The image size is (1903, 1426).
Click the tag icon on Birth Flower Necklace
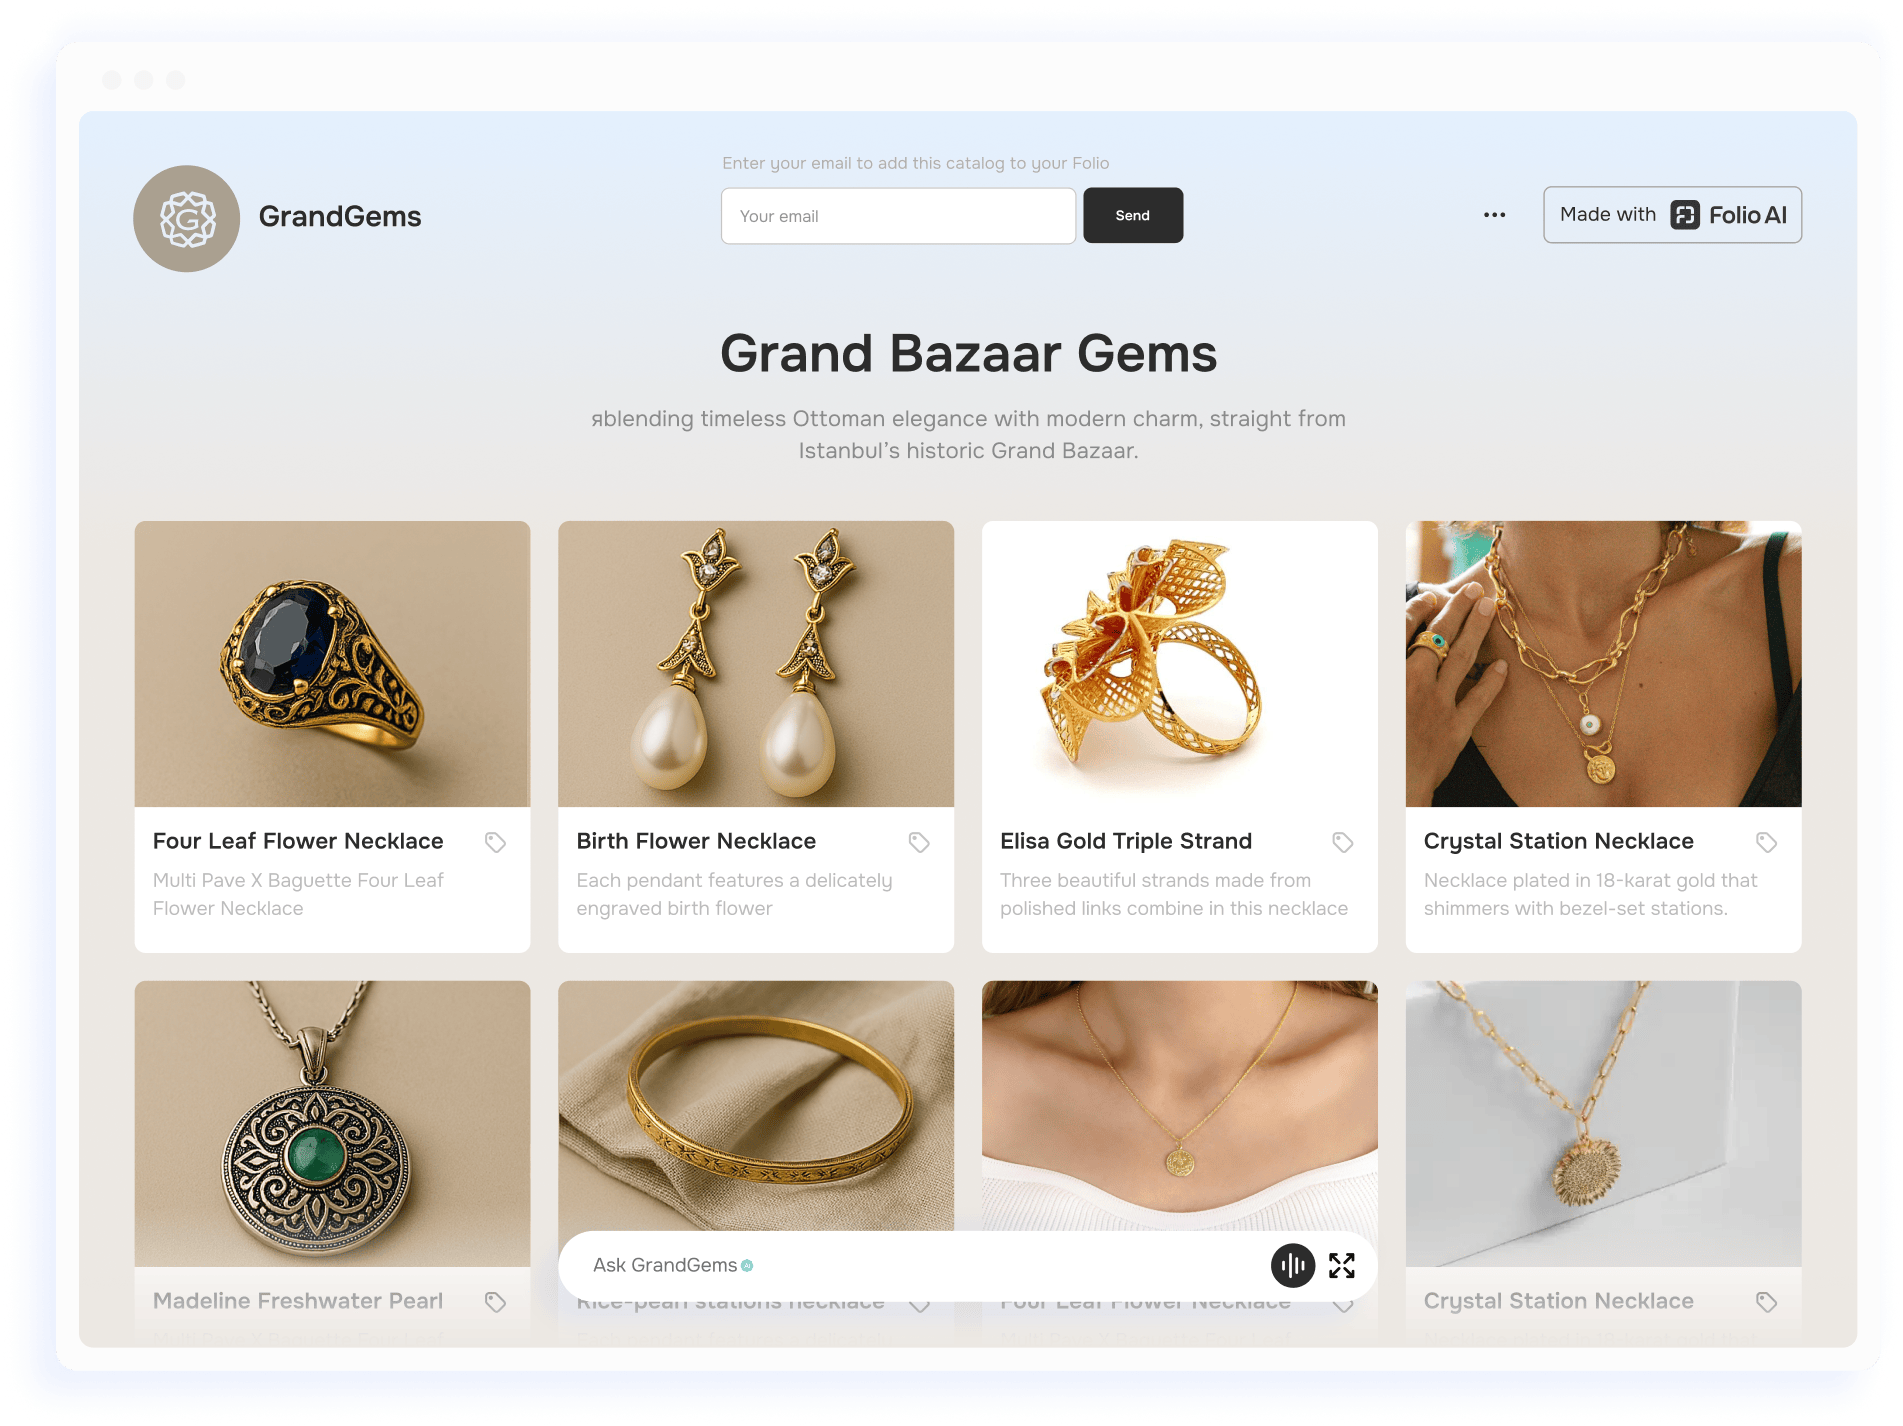pos(919,842)
